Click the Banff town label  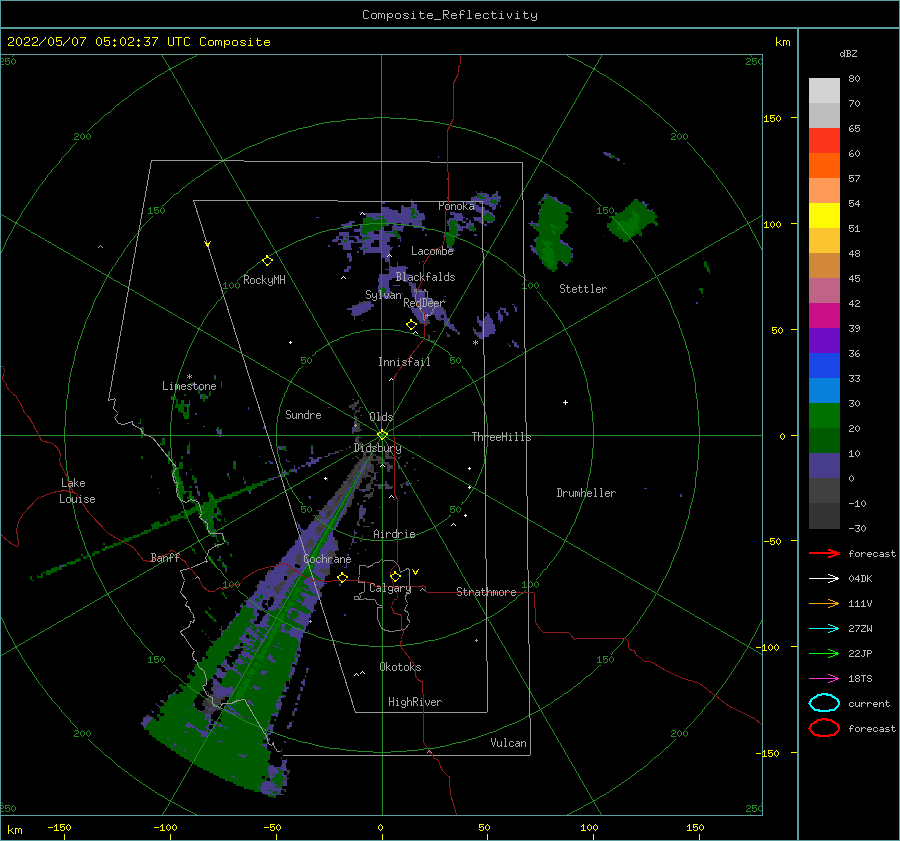[165, 557]
